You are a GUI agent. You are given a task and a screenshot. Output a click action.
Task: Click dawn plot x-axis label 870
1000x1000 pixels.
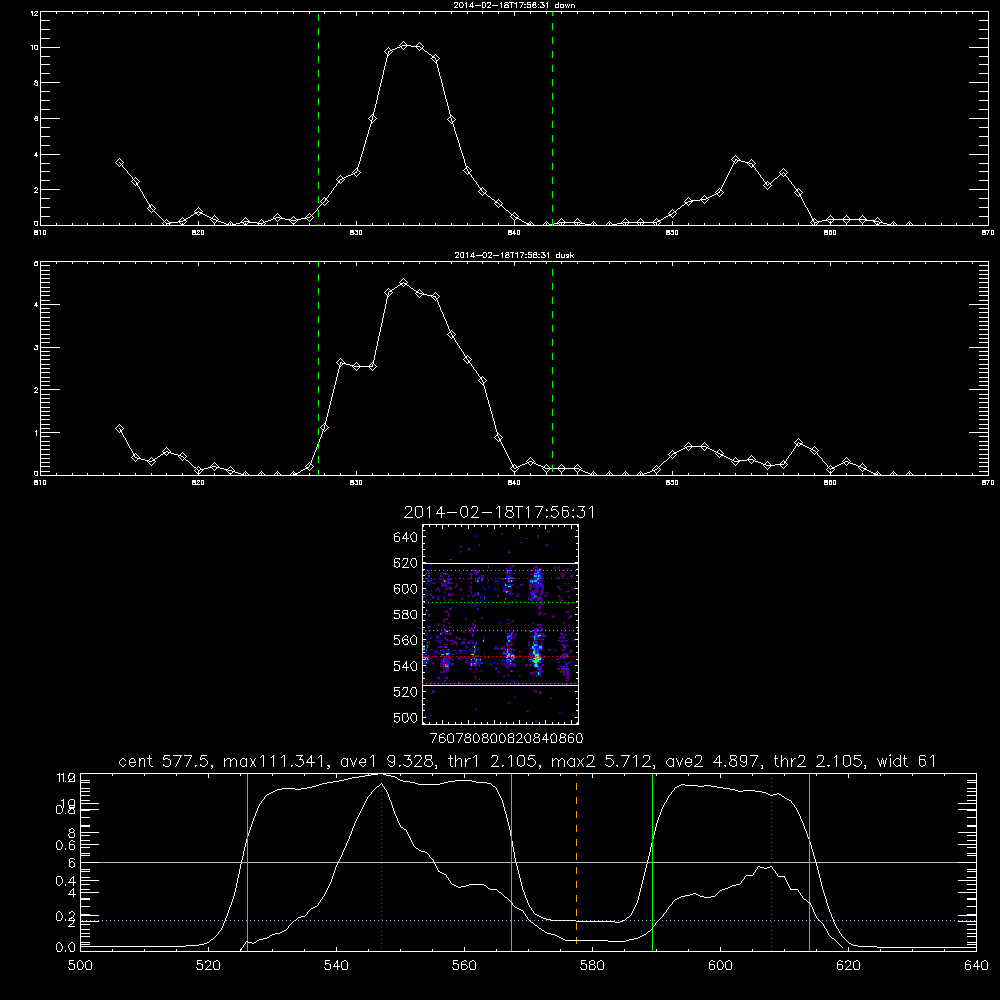988,233
